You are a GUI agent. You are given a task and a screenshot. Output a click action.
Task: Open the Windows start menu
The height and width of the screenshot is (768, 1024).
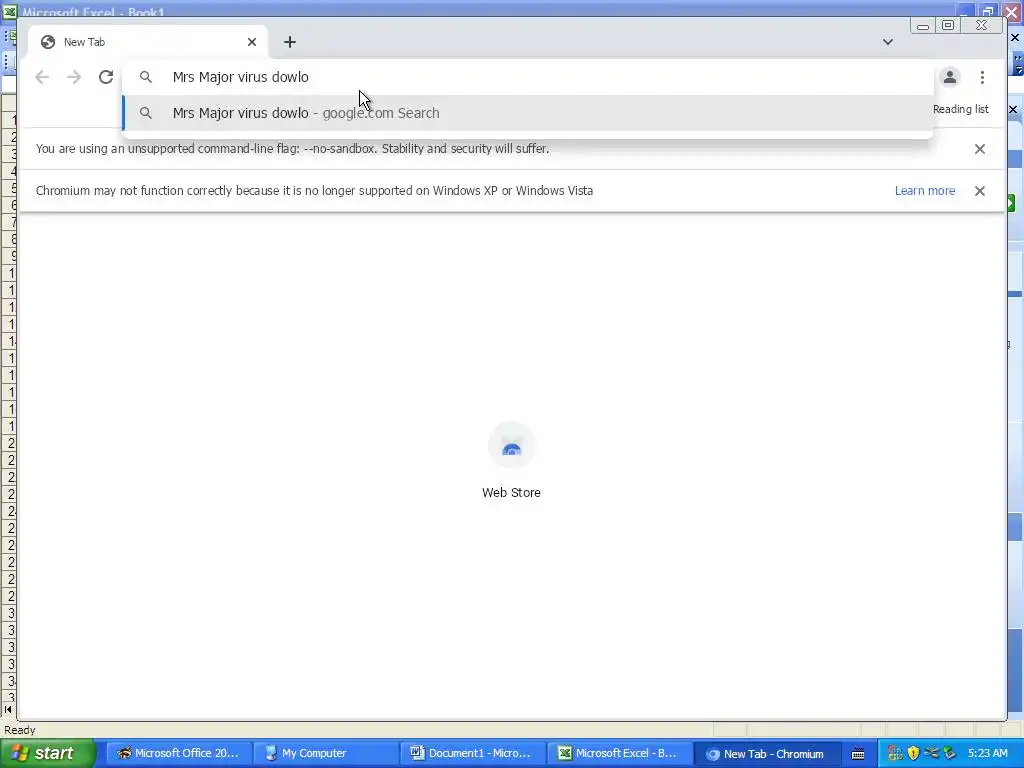pos(47,753)
